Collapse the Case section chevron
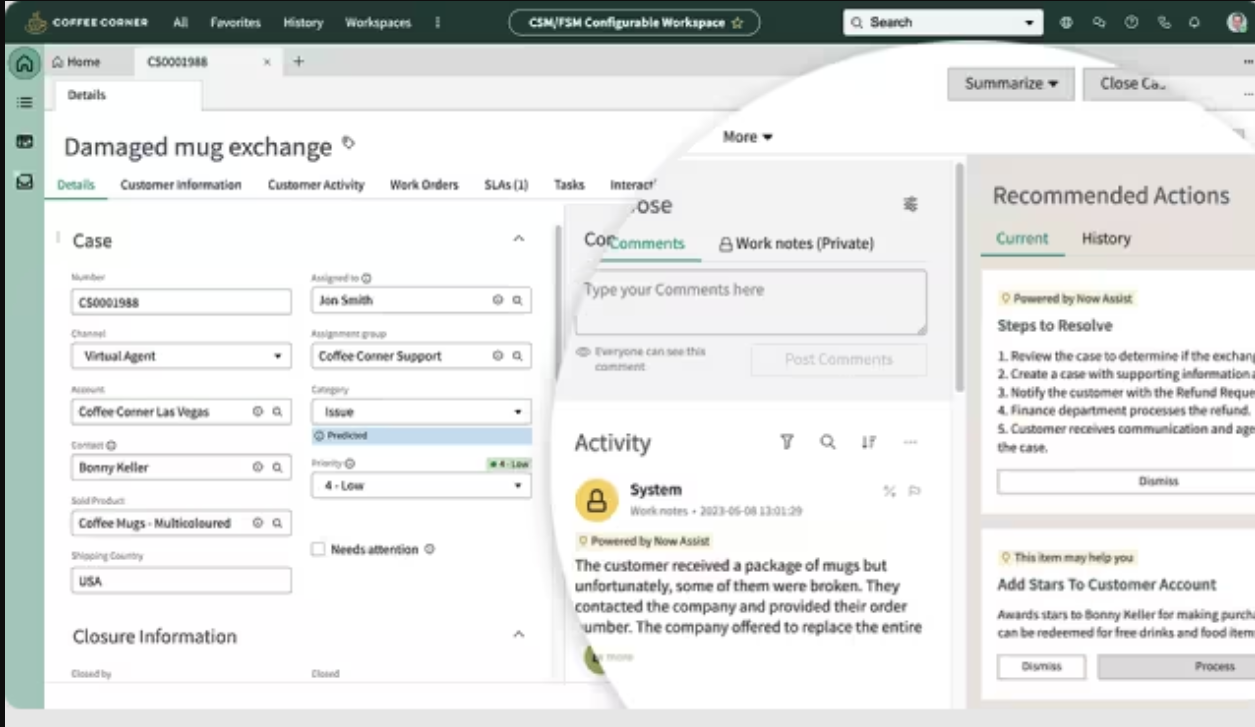Viewport: 1255px width, 727px height. coord(518,239)
